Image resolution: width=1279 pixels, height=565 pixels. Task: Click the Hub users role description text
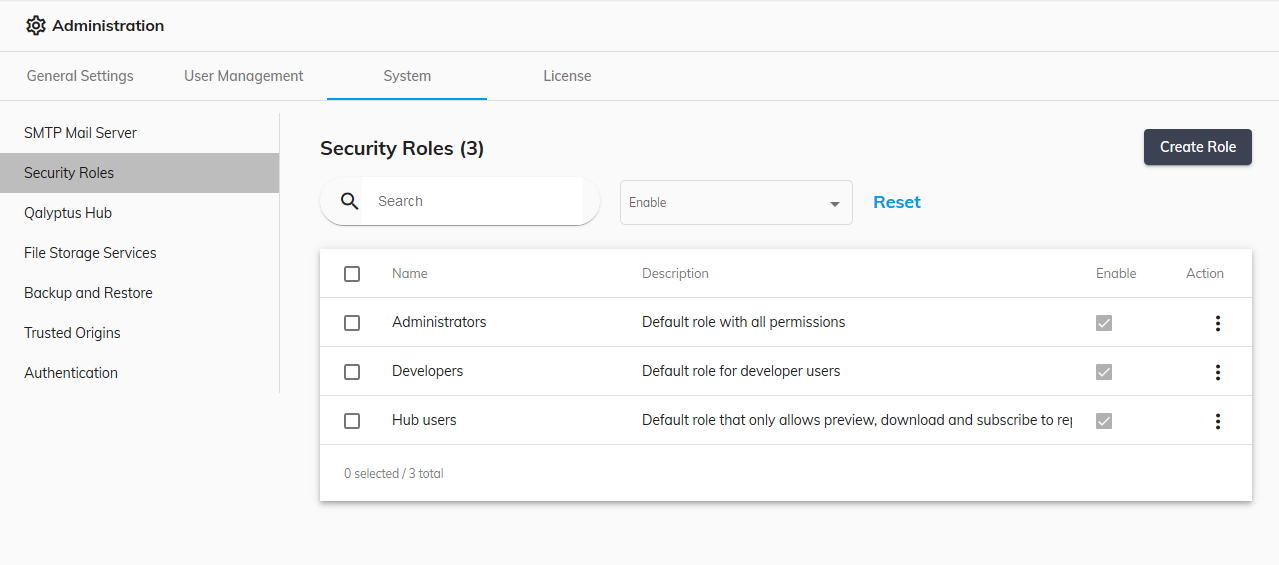[857, 420]
